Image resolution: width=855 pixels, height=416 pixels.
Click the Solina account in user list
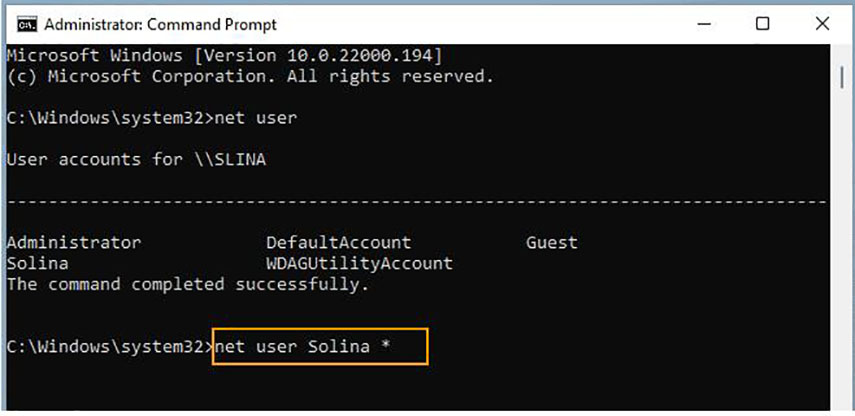[x=37, y=263]
